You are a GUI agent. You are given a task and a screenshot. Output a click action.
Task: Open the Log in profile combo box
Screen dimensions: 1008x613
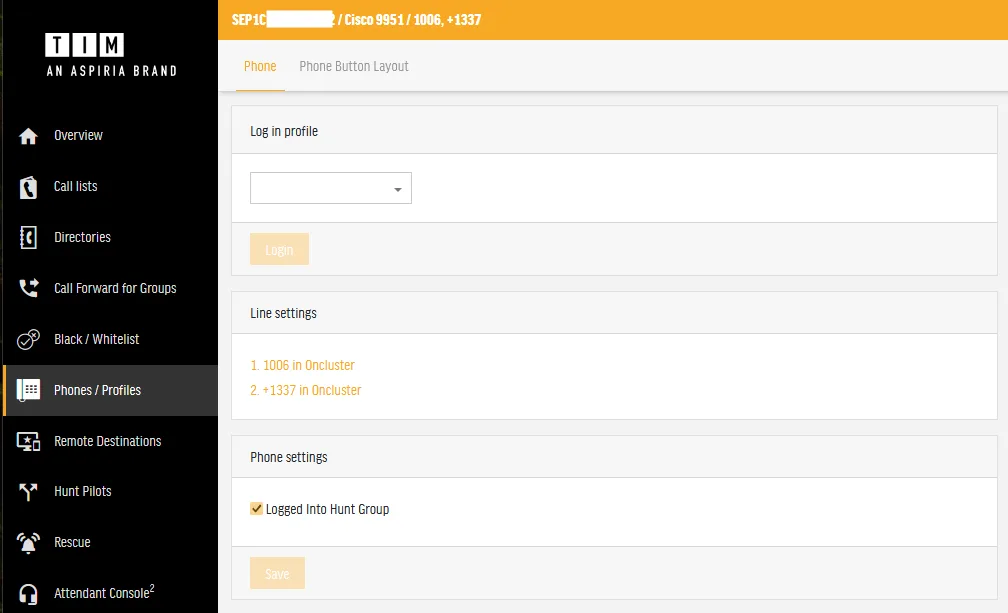(330, 188)
